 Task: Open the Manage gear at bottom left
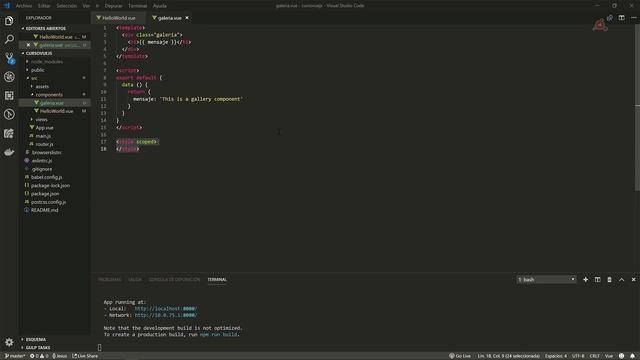(9, 342)
